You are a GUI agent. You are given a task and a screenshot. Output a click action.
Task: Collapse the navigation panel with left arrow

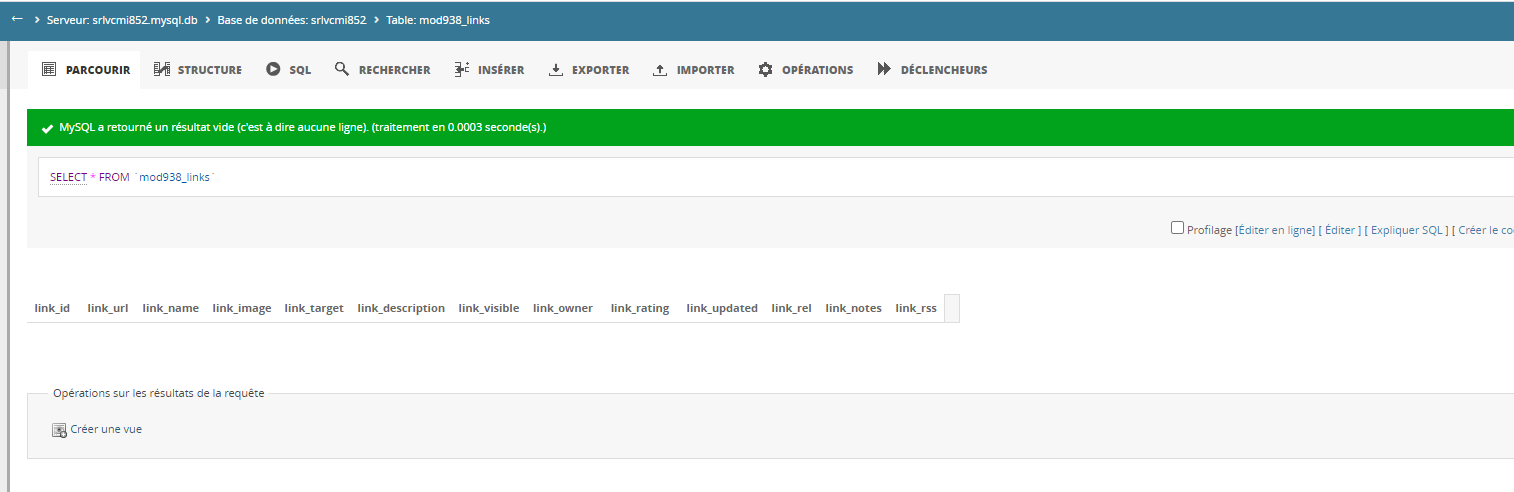[x=17, y=19]
